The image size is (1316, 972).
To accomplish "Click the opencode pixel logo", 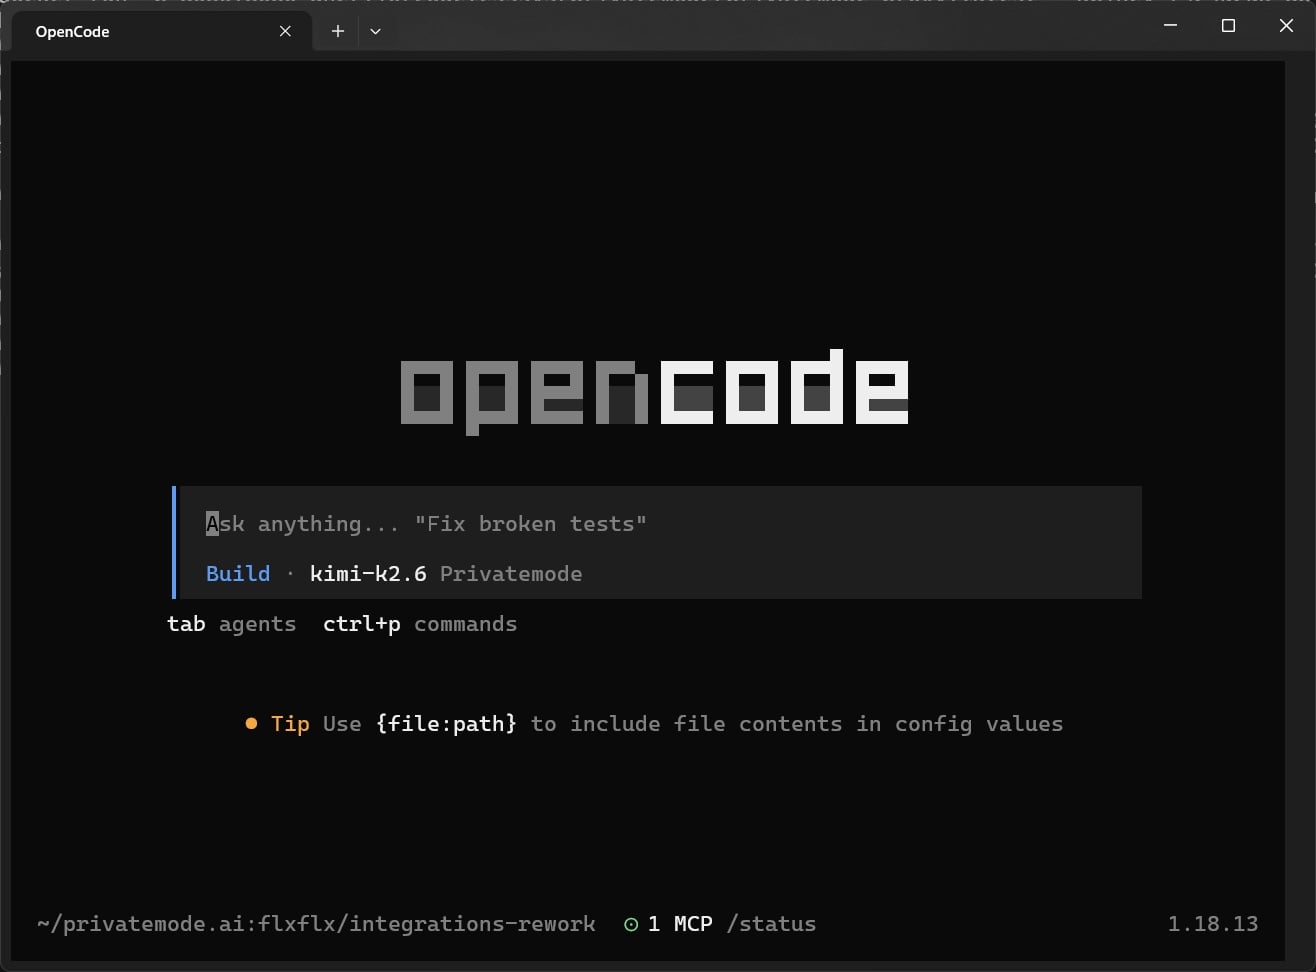I will coord(654,391).
